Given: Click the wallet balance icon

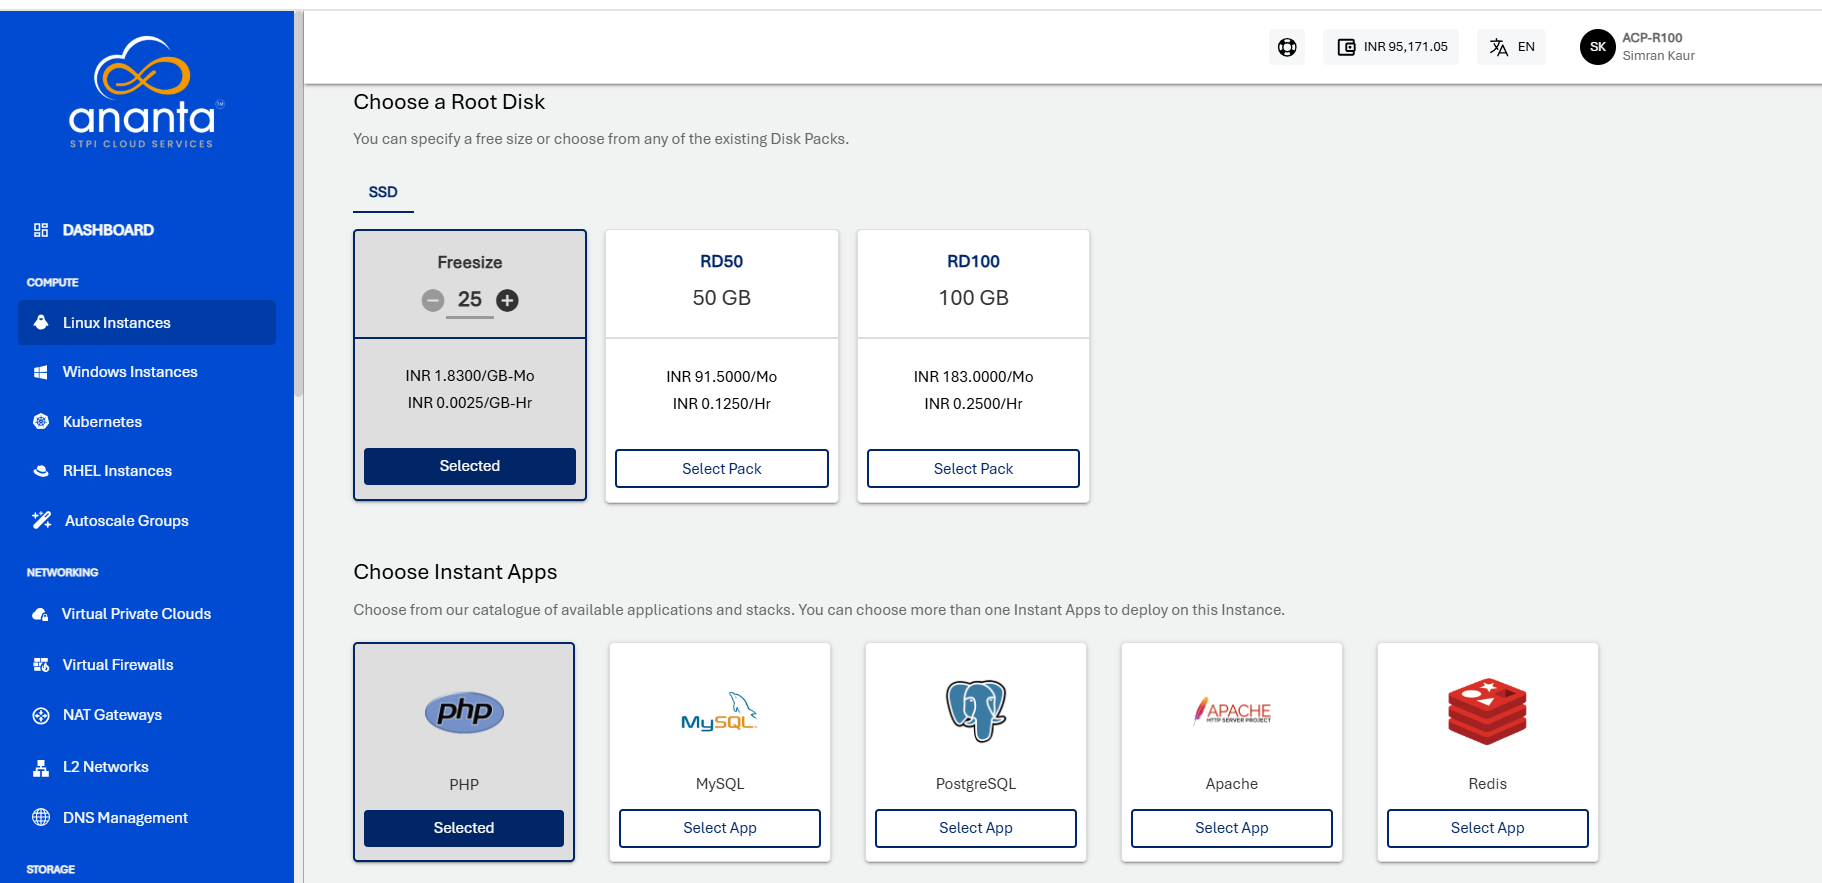Looking at the screenshot, I should point(1347,47).
